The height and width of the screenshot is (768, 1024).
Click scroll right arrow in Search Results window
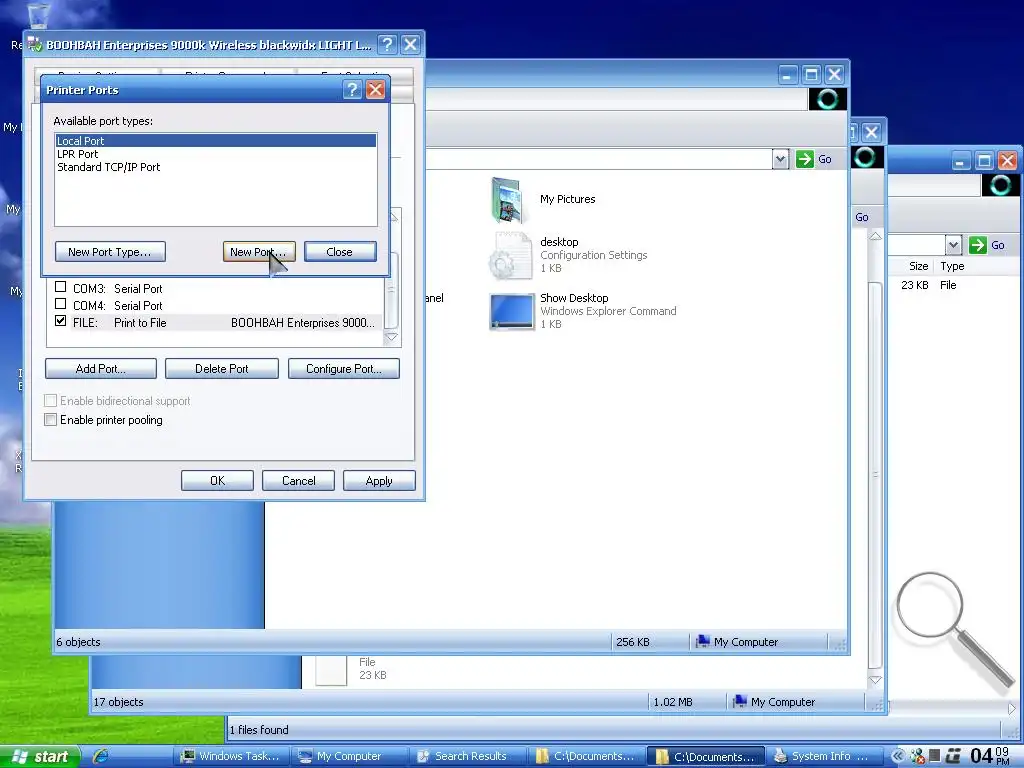coord(1012,708)
